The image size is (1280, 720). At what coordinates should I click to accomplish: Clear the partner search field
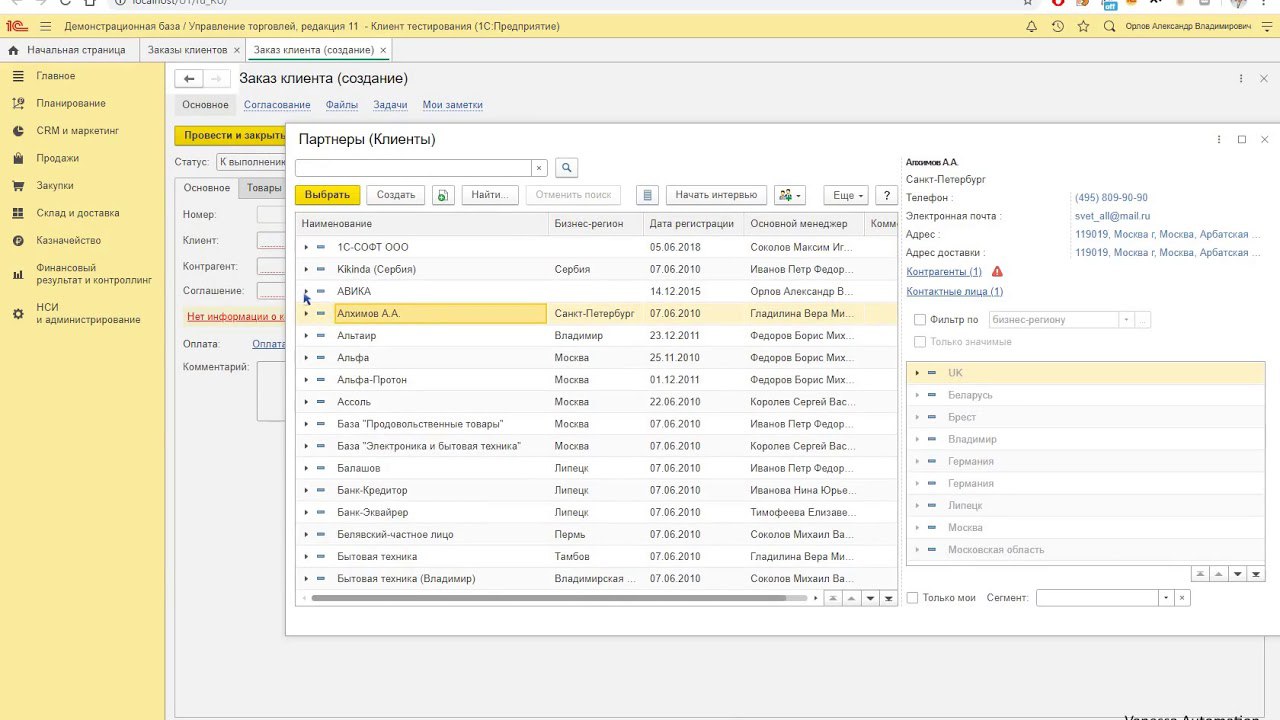point(539,168)
